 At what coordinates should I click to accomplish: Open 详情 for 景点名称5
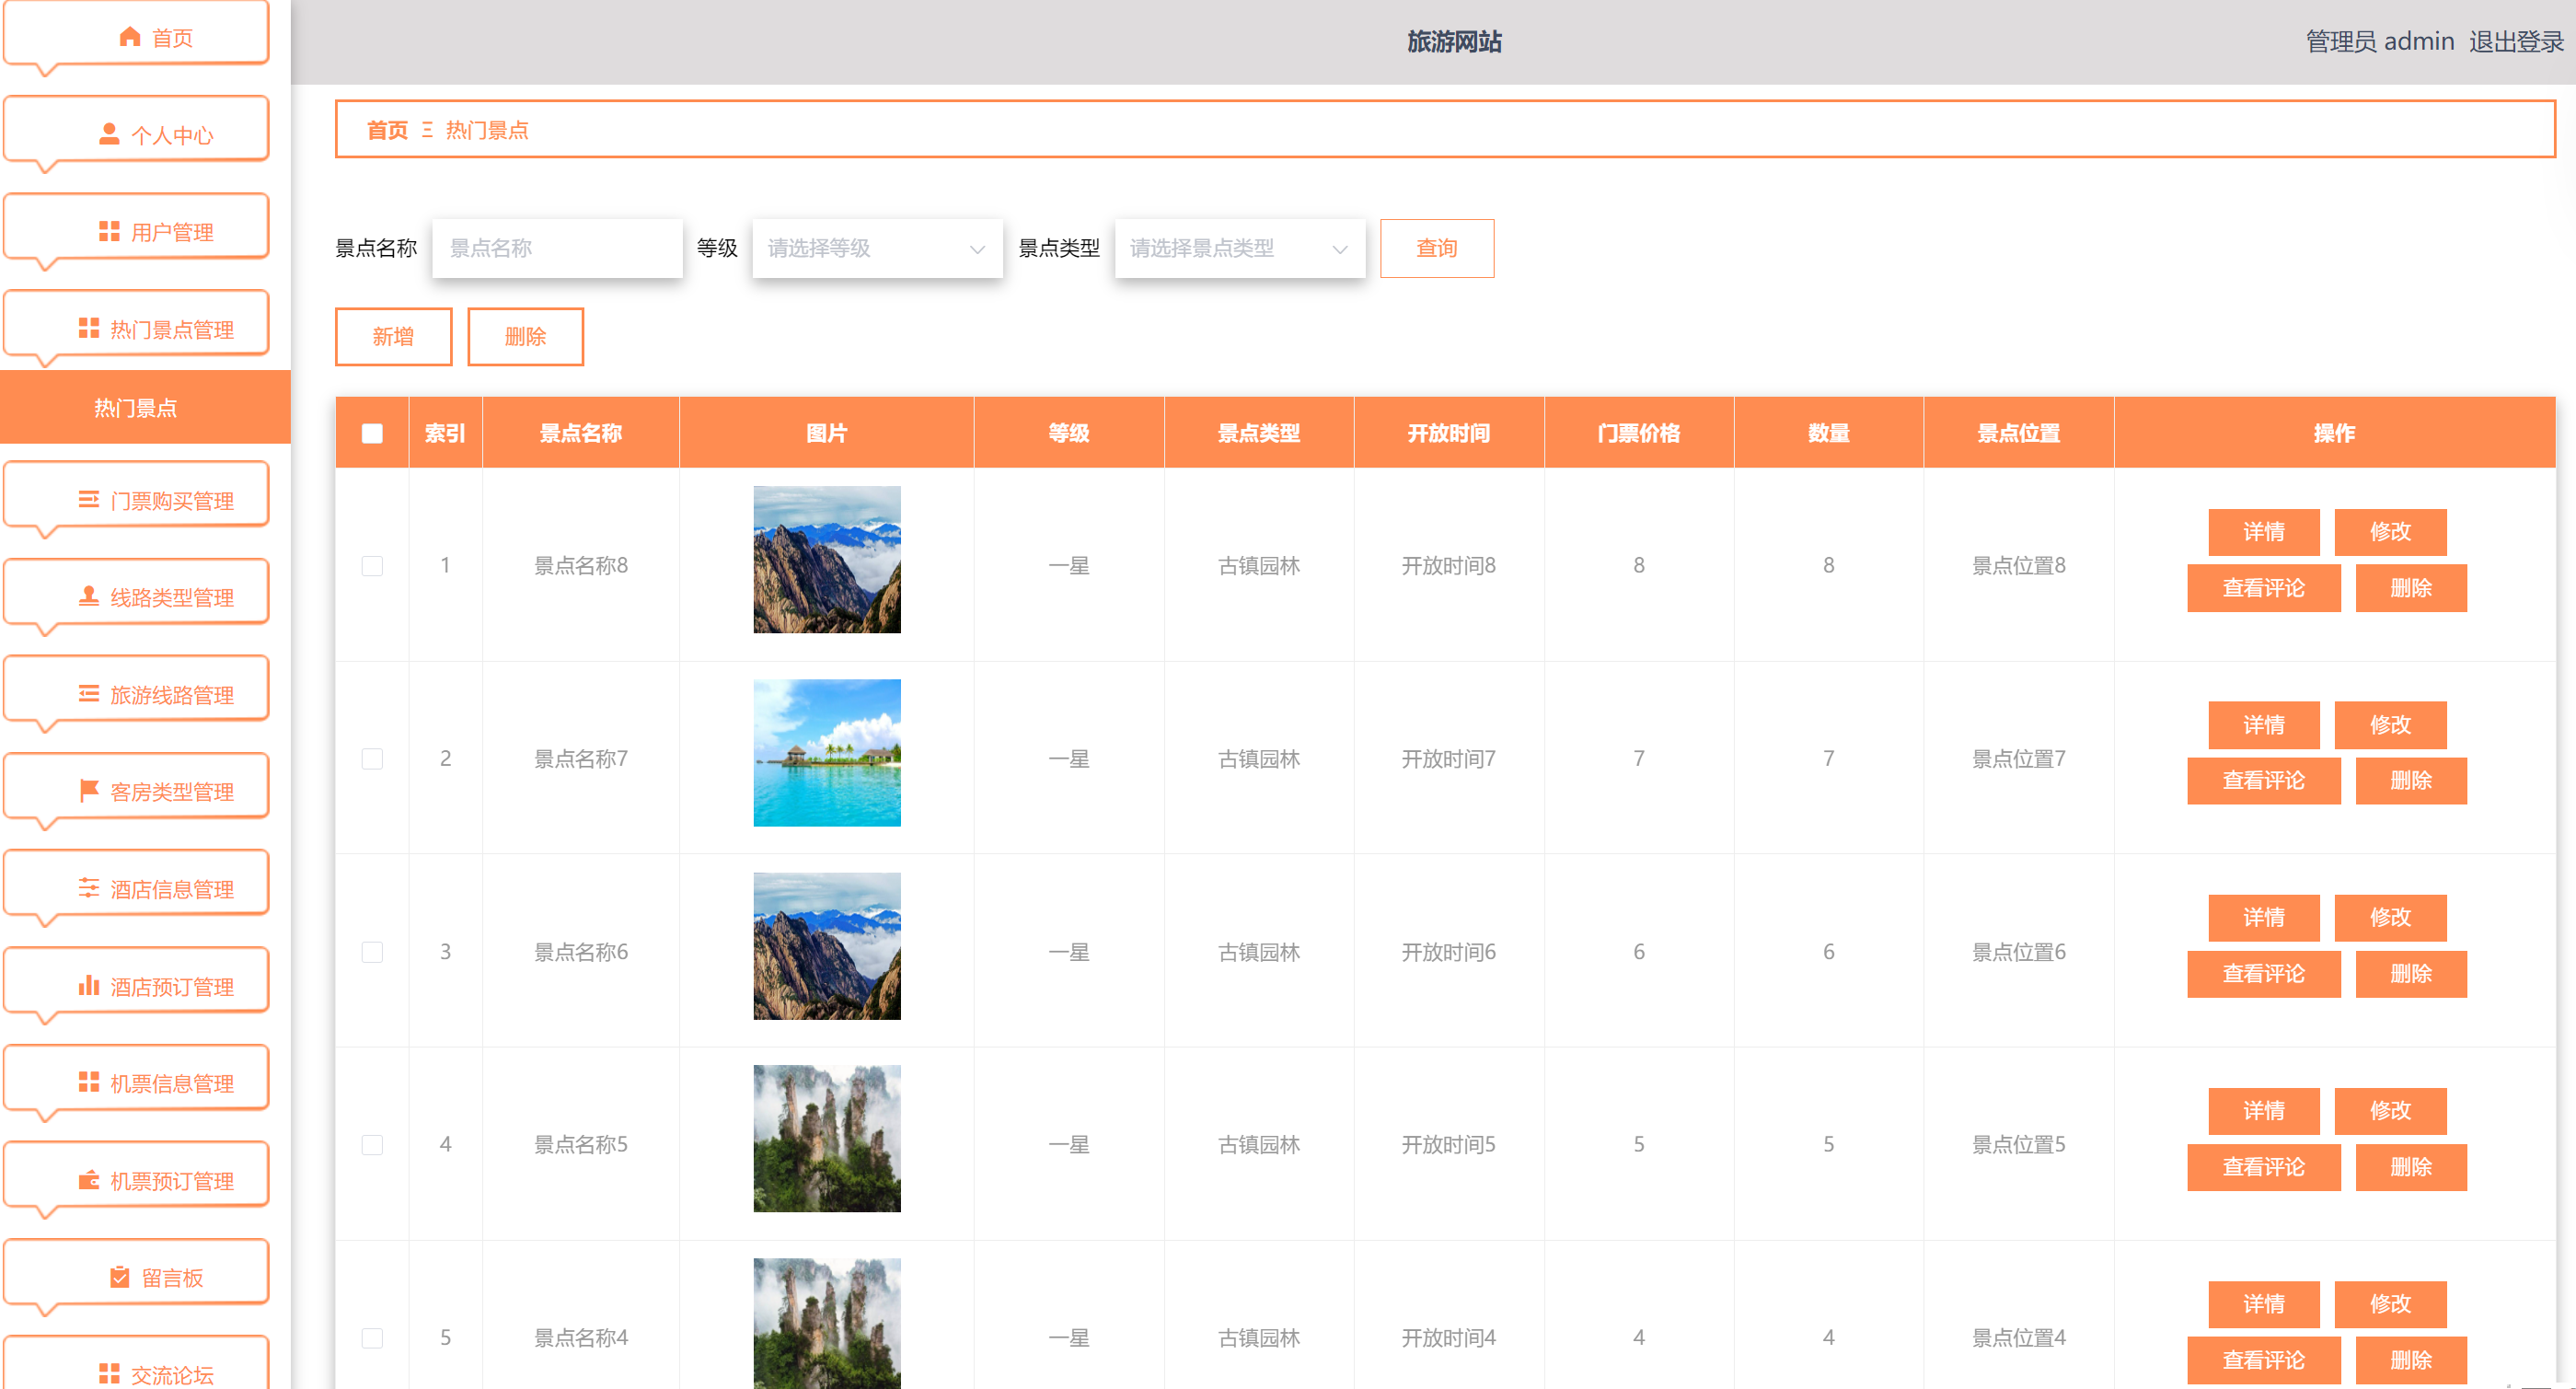2263,1110
